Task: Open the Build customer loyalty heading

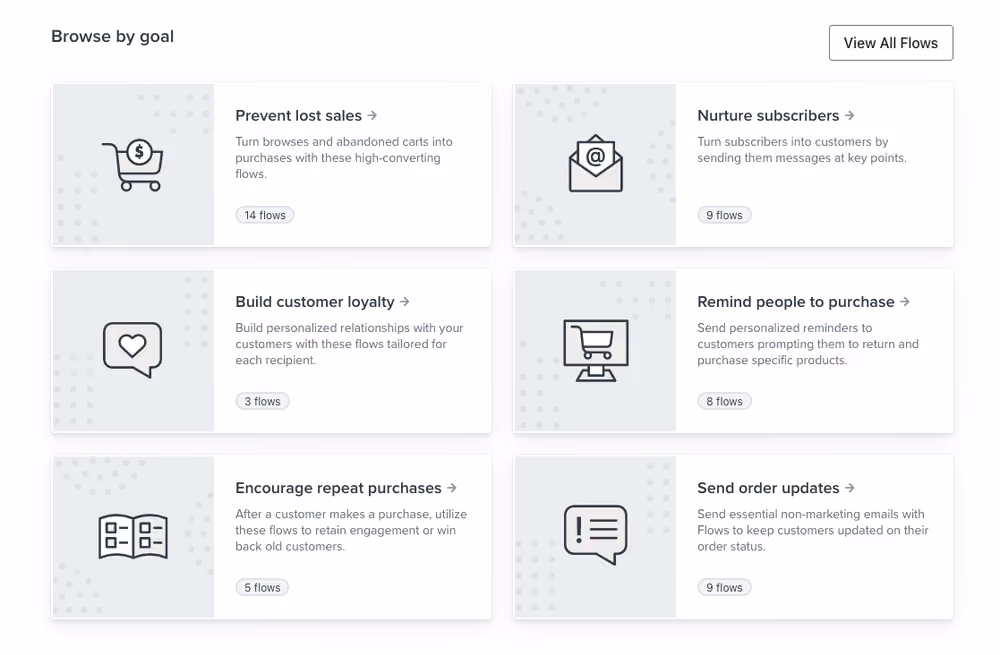Action: tap(315, 302)
